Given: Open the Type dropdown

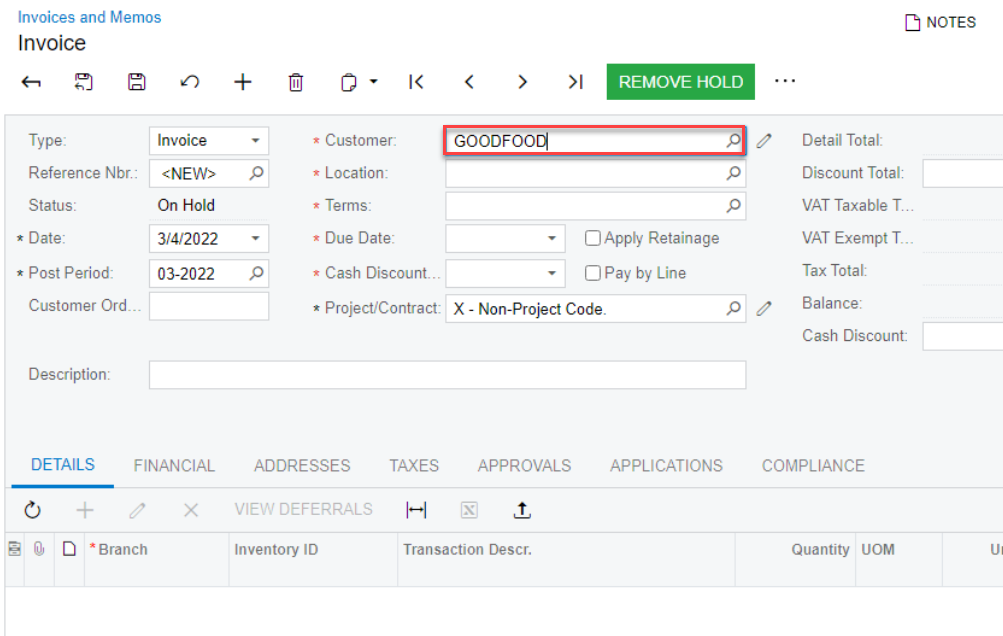Looking at the screenshot, I should pos(254,140).
